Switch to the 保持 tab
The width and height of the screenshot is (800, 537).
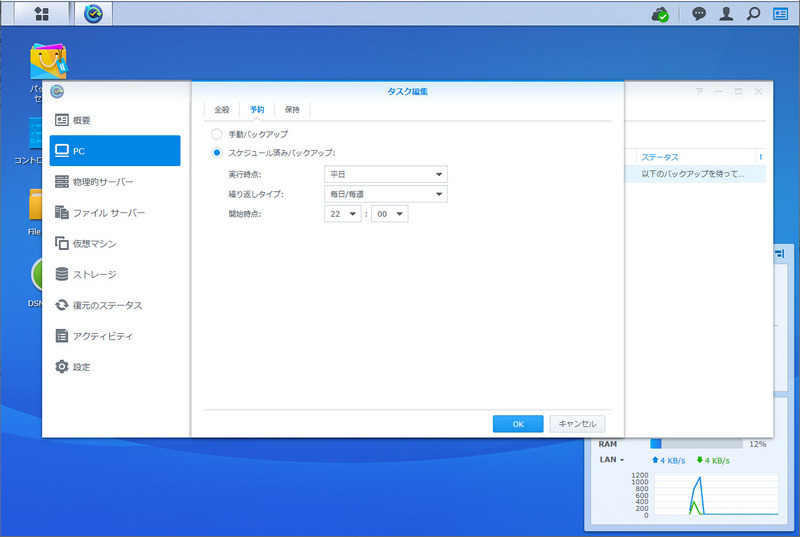pyautogui.click(x=292, y=110)
